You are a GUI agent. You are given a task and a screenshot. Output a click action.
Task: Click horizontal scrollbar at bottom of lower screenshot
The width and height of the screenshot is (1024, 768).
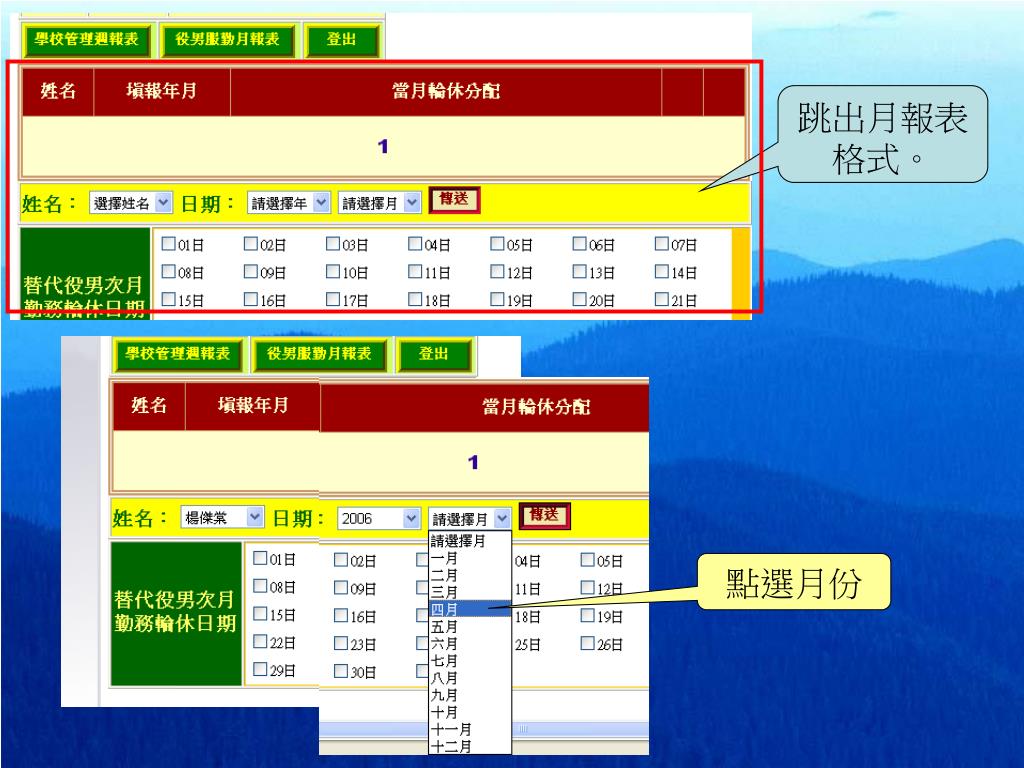484,729
